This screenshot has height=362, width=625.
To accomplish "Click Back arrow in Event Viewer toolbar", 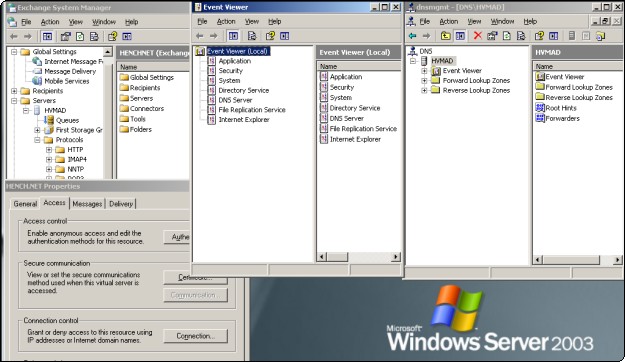I will [x=199, y=36].
